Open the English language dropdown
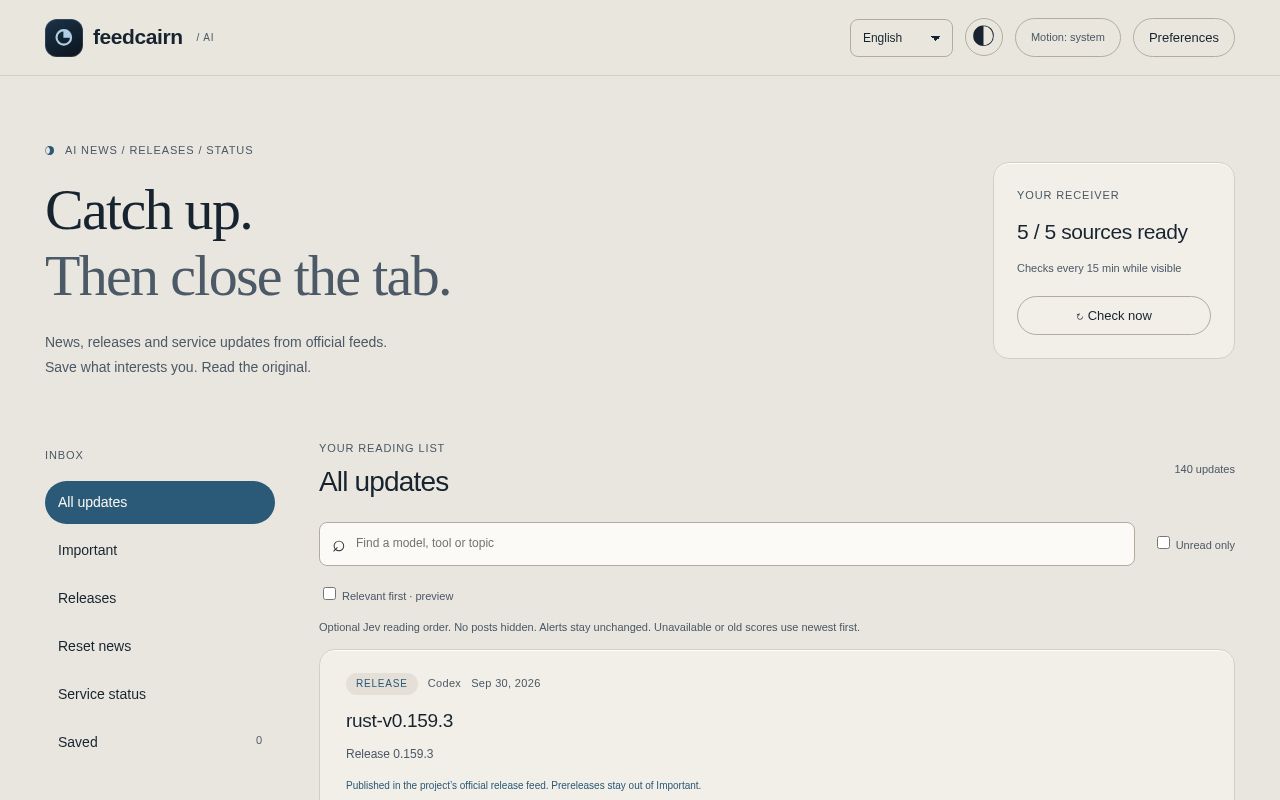Image resolution: width=1280 pixels, height=800 pixels. tap(901, 38)
